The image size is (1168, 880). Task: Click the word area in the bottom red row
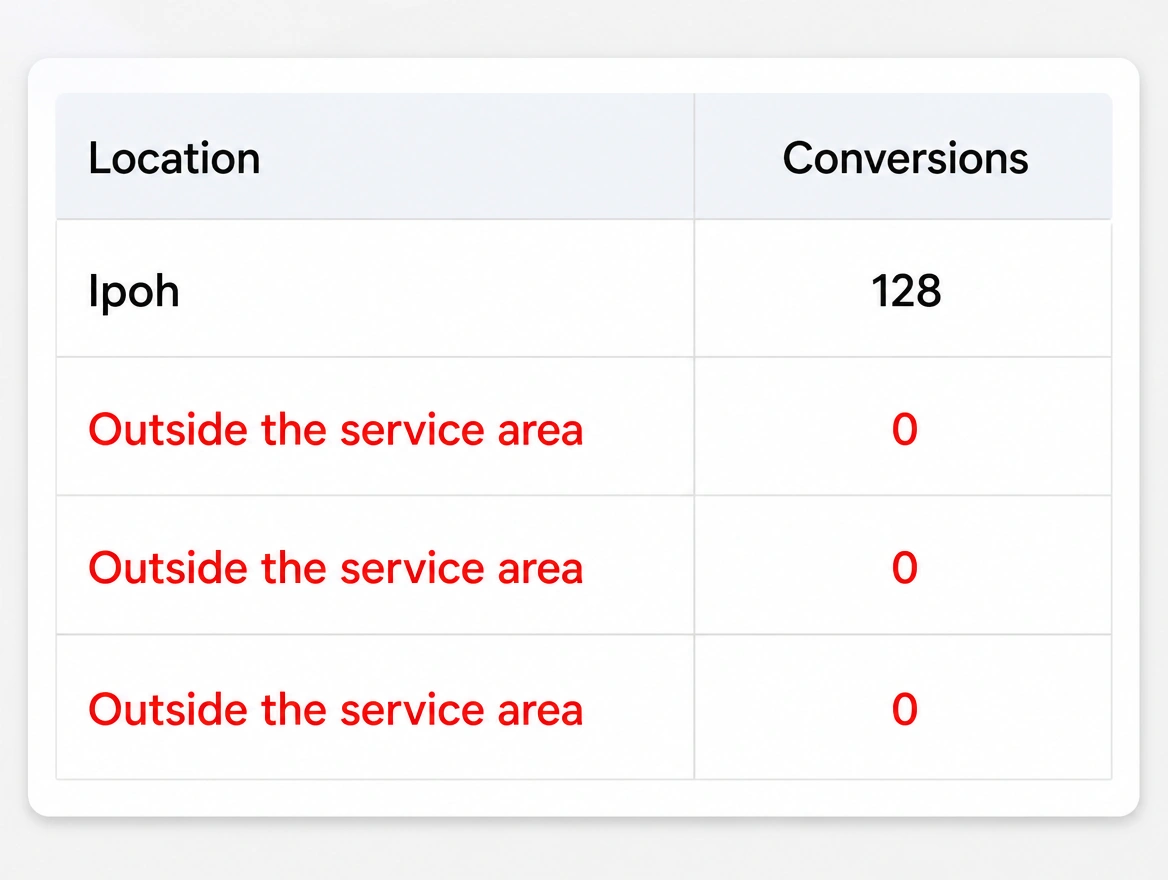(540, 709)
